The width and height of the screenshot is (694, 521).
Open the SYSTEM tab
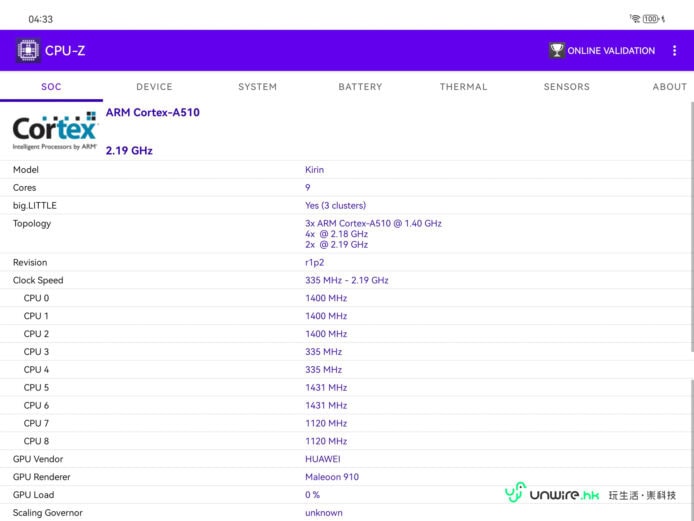(x=258, y=87)
